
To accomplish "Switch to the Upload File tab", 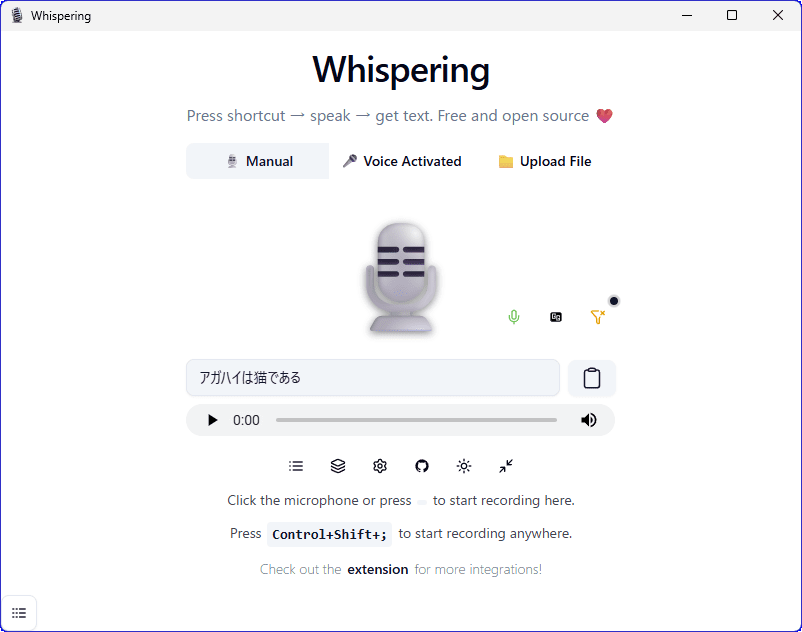I will [x=545, y=161].
